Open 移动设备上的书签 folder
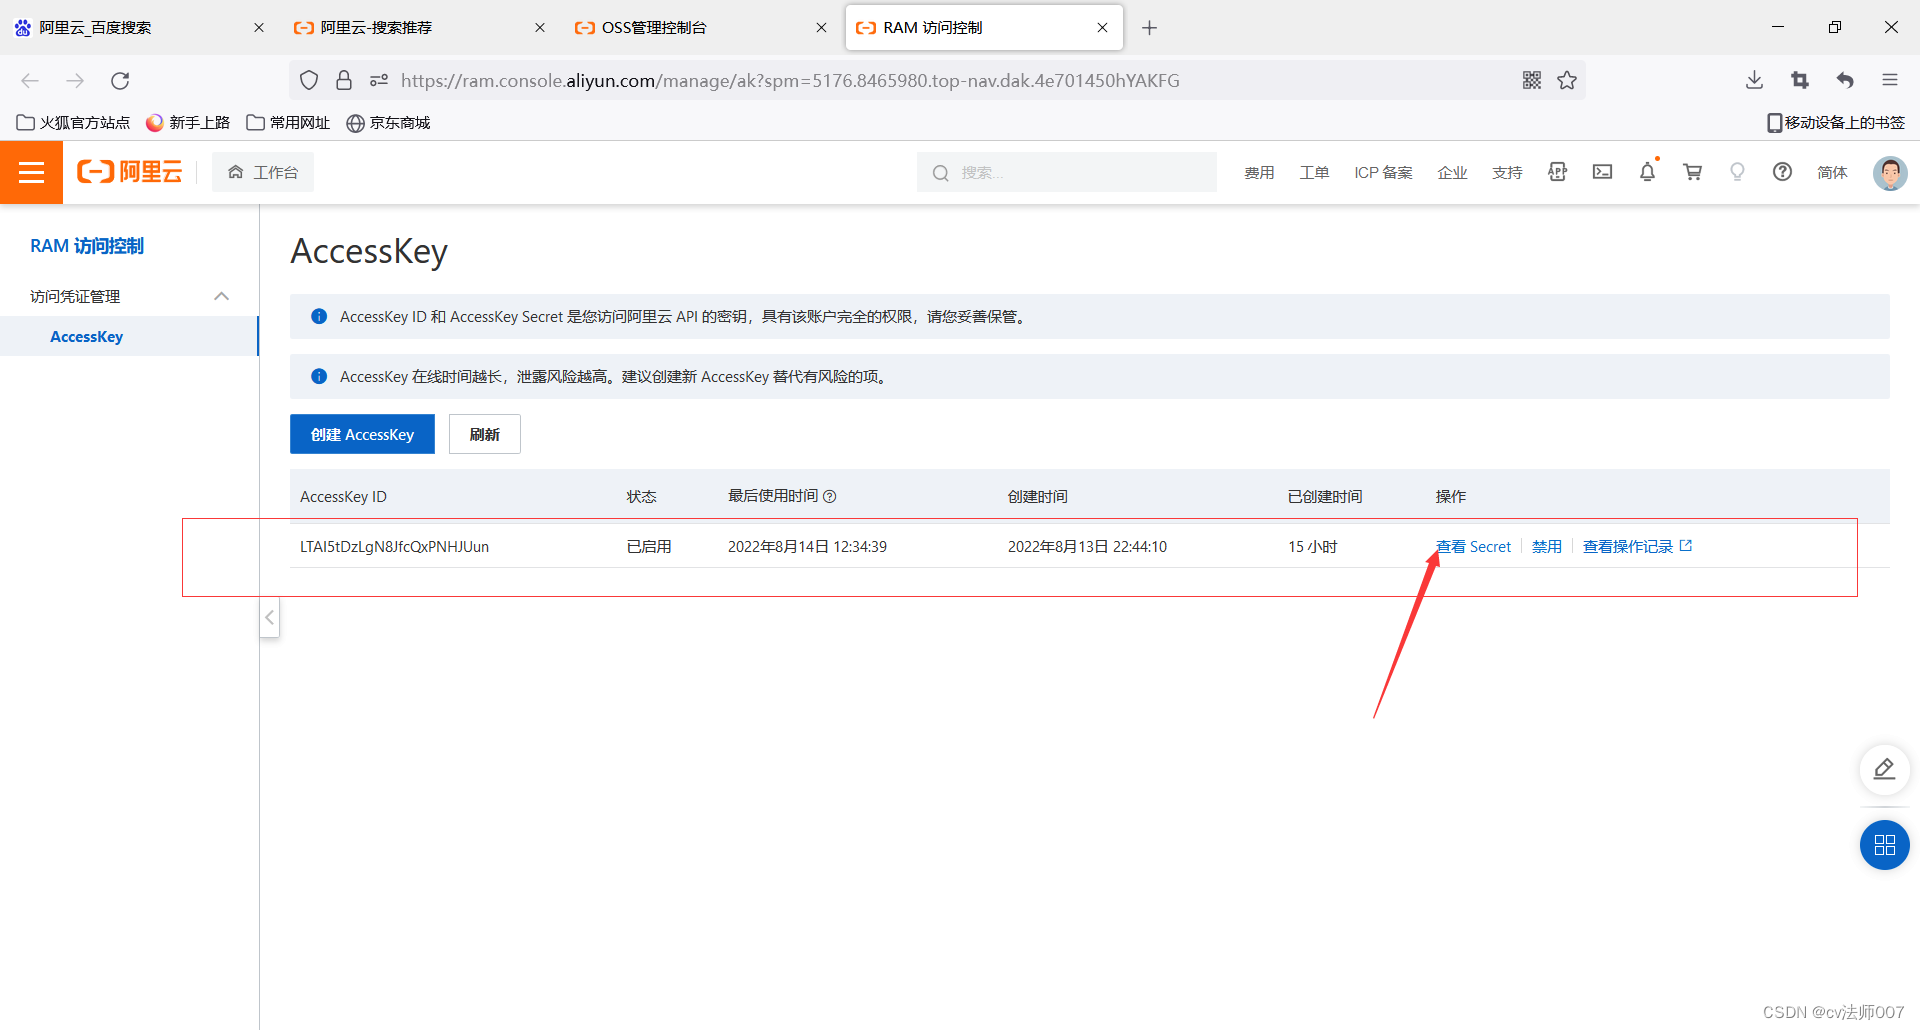Image resolution: width=1920 pixels, height=1030 pixels. pyautogui.click(x=1836, y=122)
